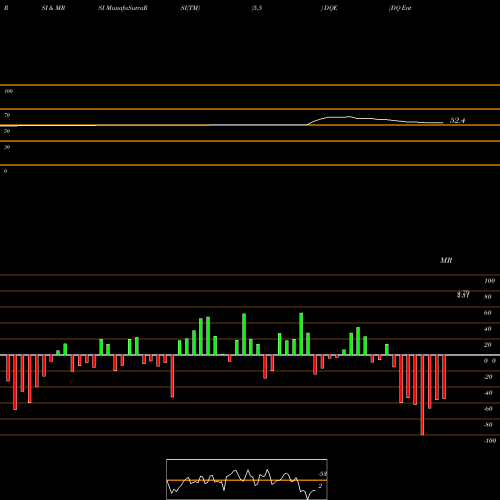Click the "(5,5" parameter text
The image size is (500, 500).
(257, 8)
